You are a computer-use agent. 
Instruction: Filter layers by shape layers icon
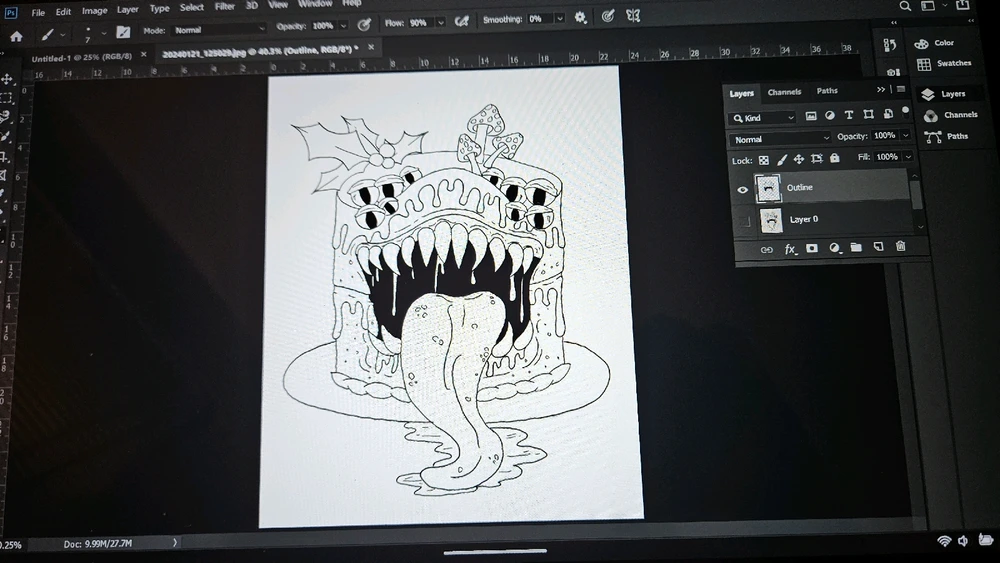click(x=868, y=114)
